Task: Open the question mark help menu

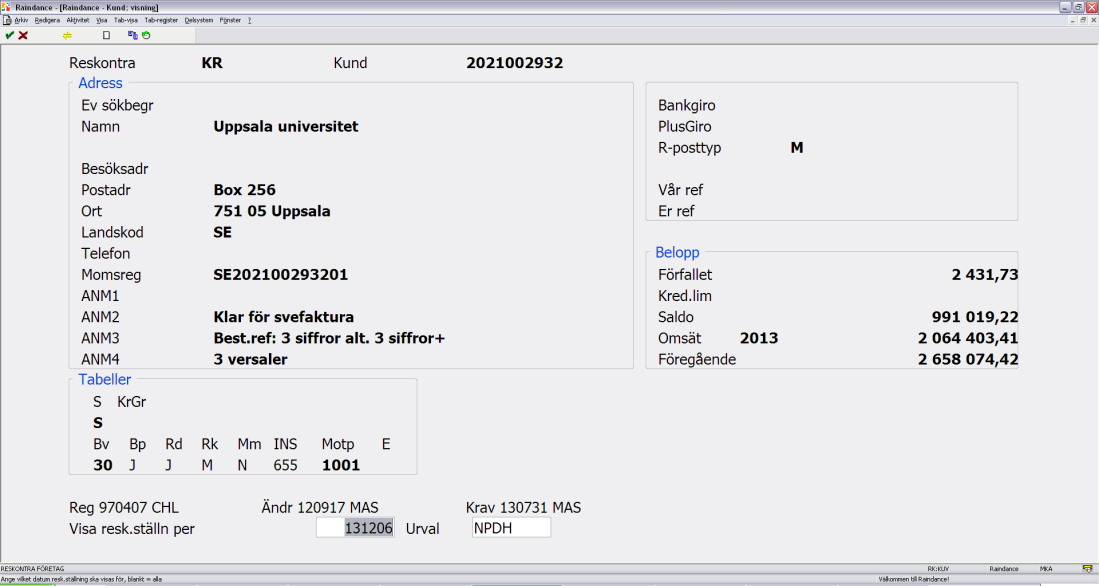Action: 250,20
